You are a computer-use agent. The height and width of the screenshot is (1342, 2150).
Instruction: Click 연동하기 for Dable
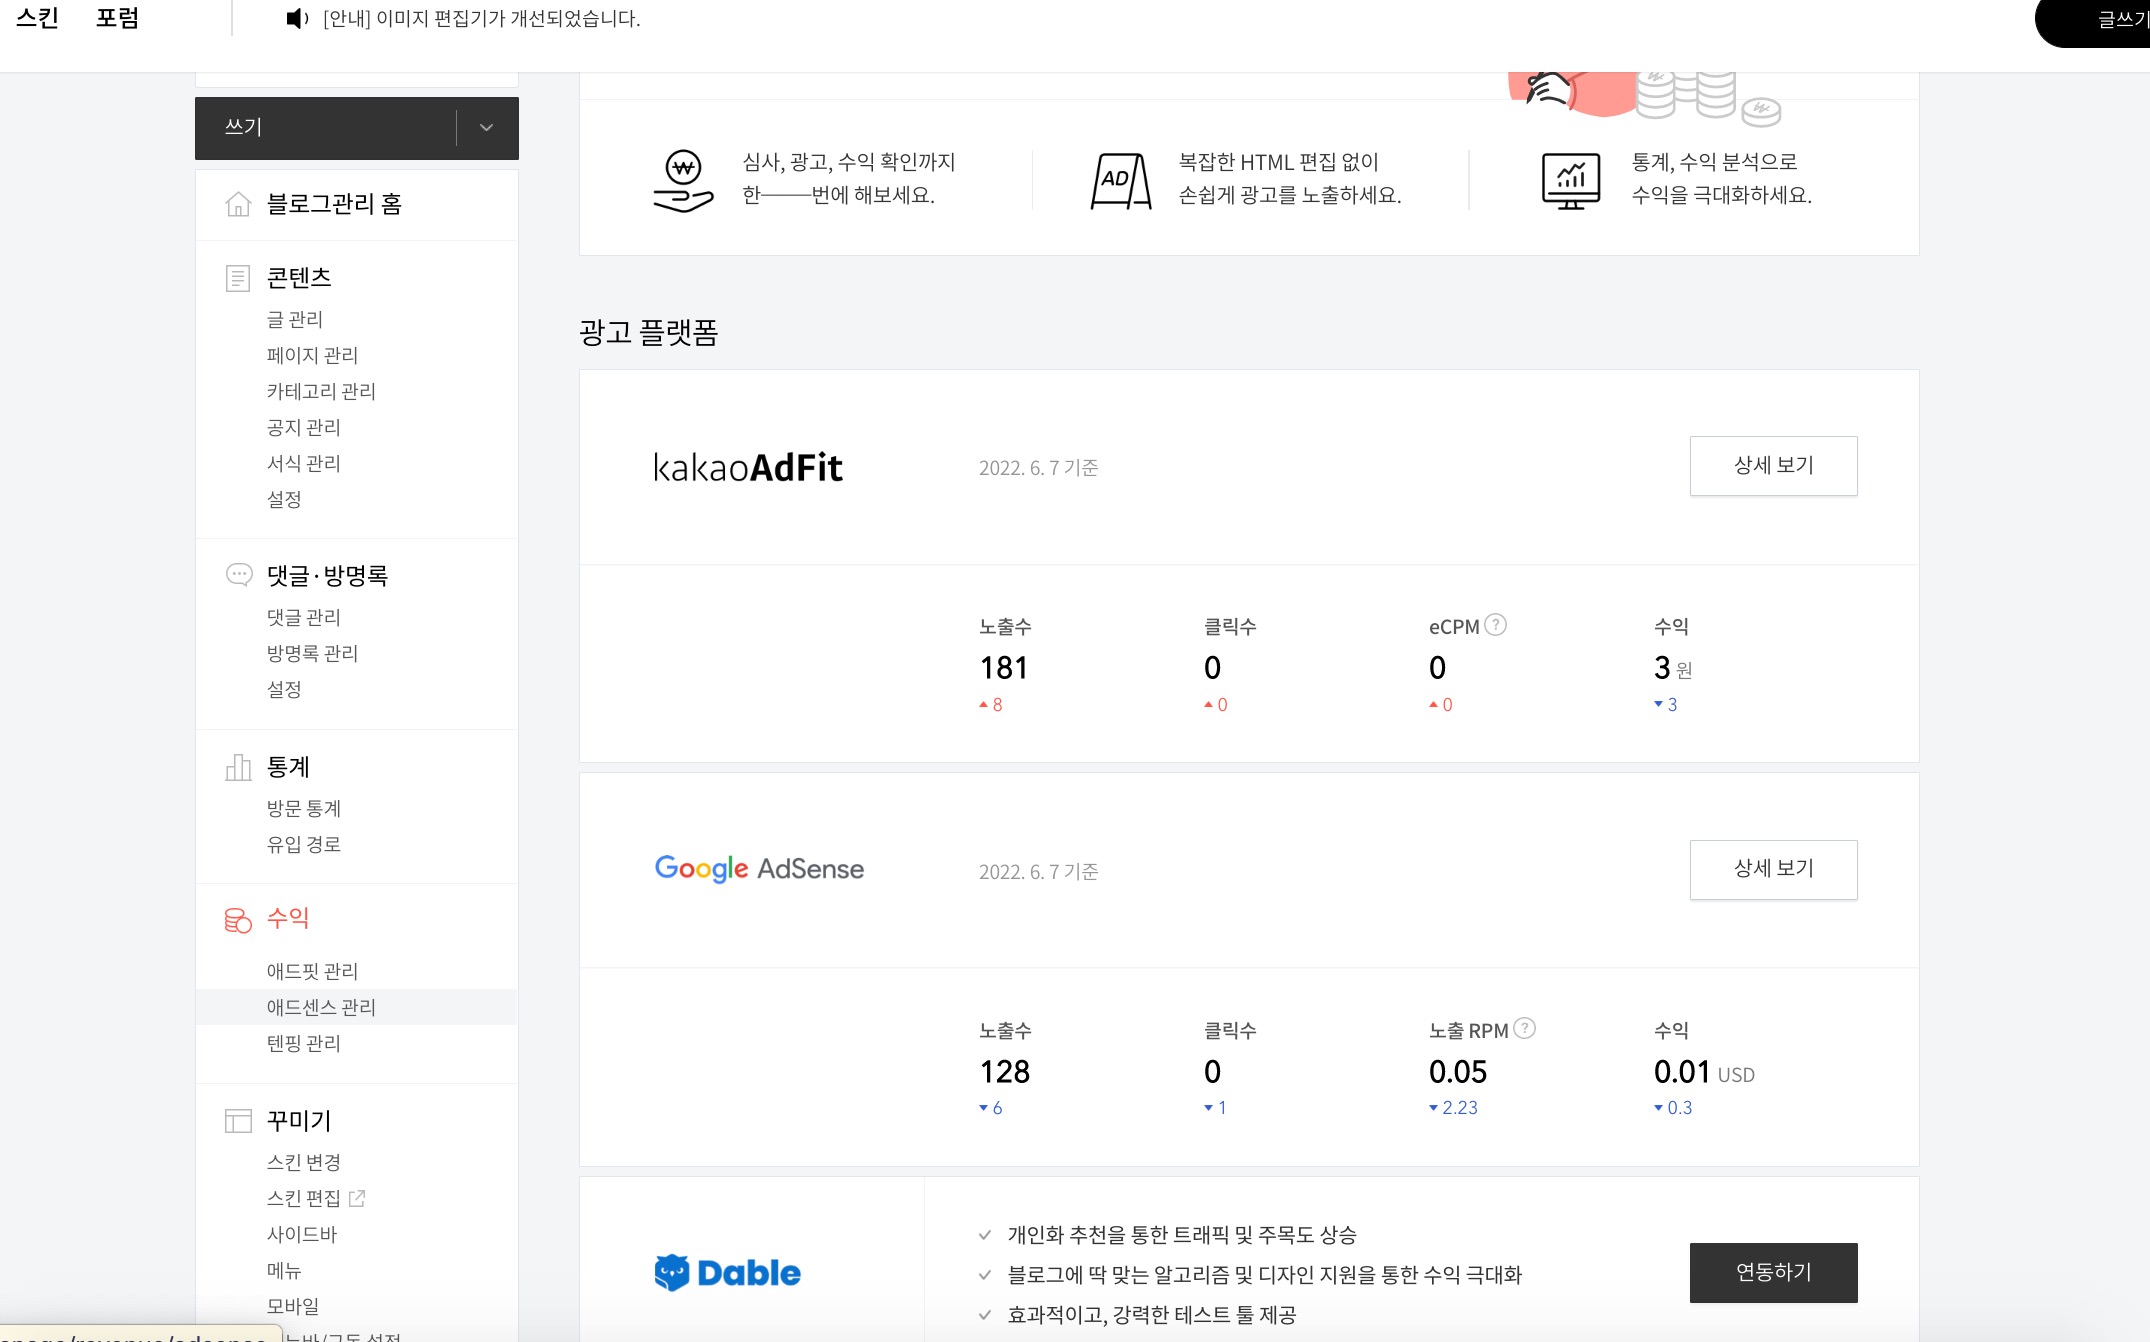1773,1272
